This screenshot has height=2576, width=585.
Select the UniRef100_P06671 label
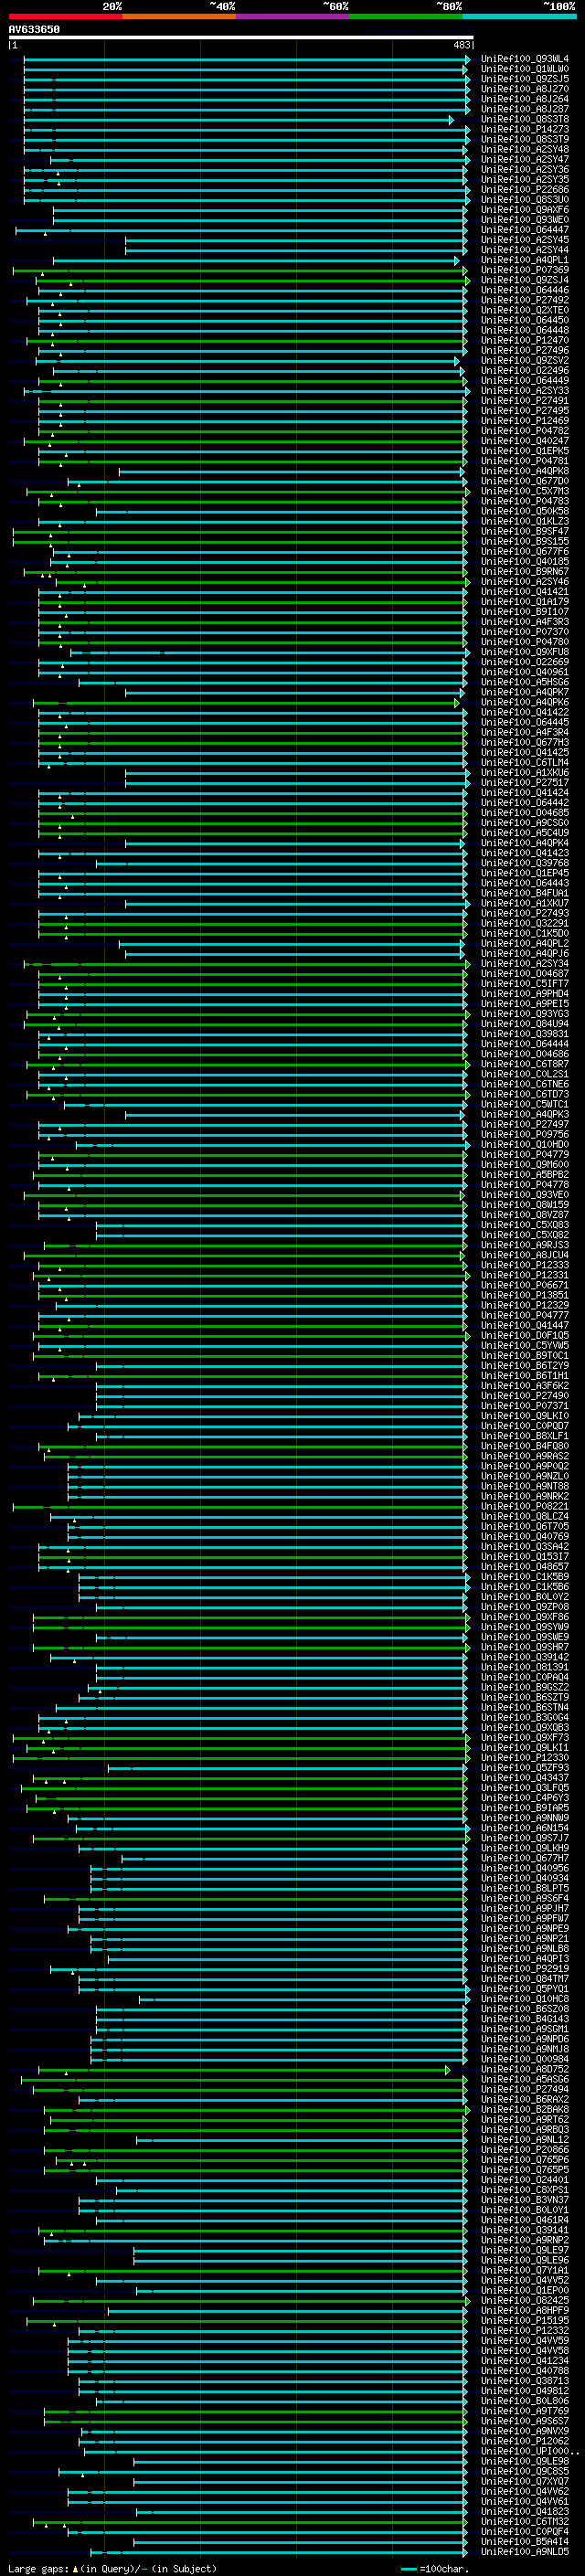tap(525, 1285)
